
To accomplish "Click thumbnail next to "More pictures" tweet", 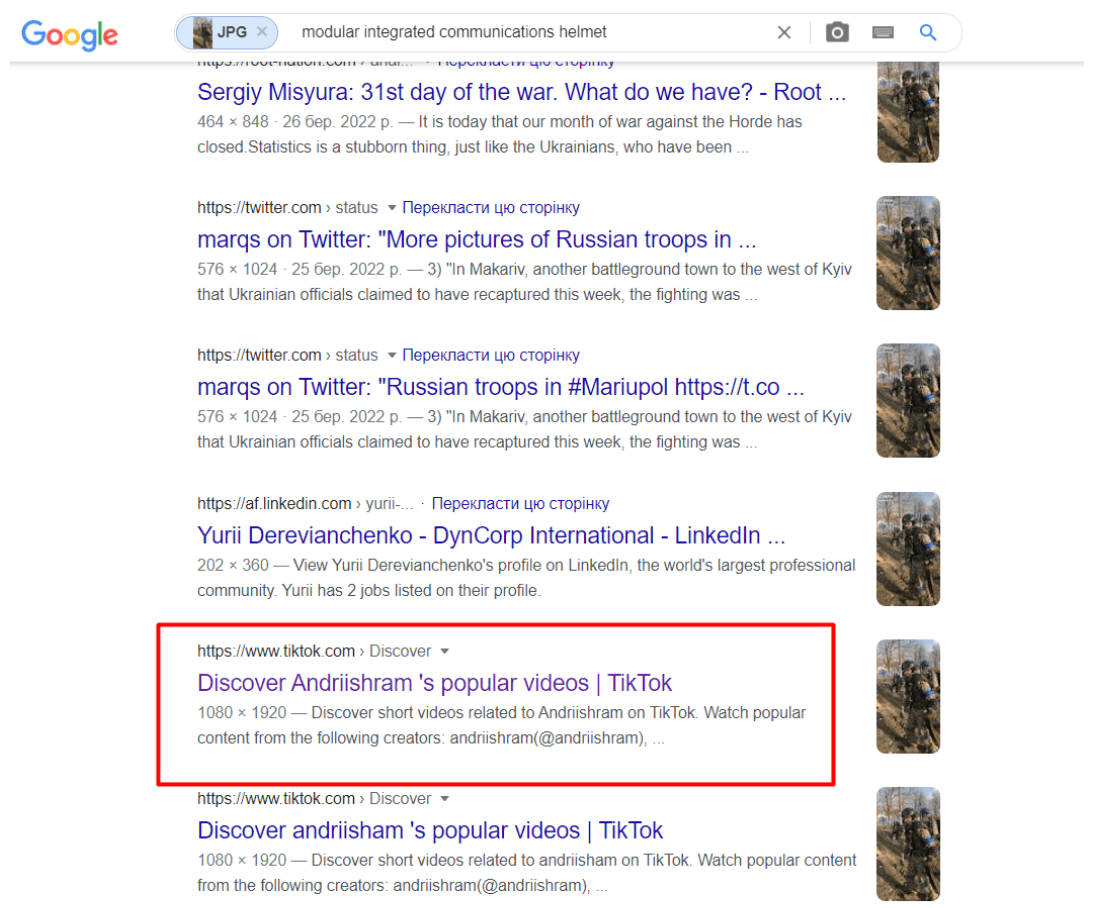I will [908, 253].
